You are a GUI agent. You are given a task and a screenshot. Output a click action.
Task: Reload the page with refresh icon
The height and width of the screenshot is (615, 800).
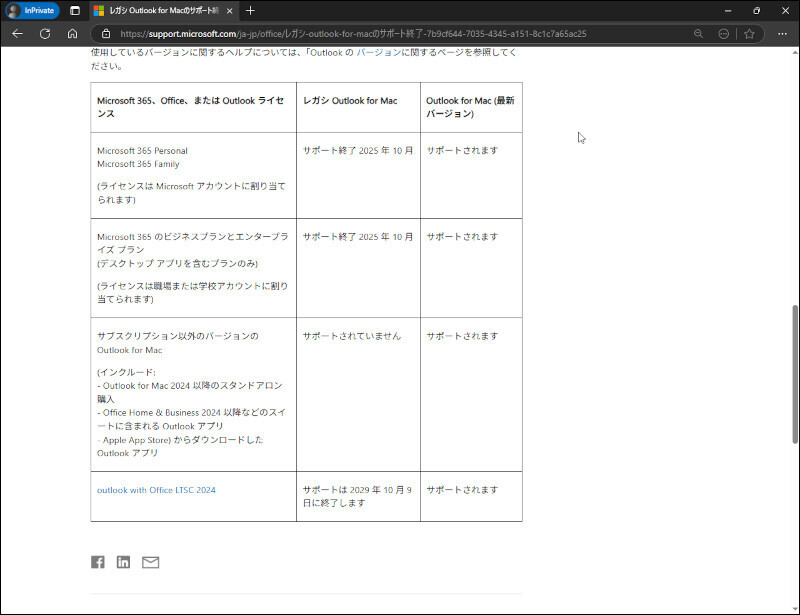pyautogui.click(x=45, y=34)
